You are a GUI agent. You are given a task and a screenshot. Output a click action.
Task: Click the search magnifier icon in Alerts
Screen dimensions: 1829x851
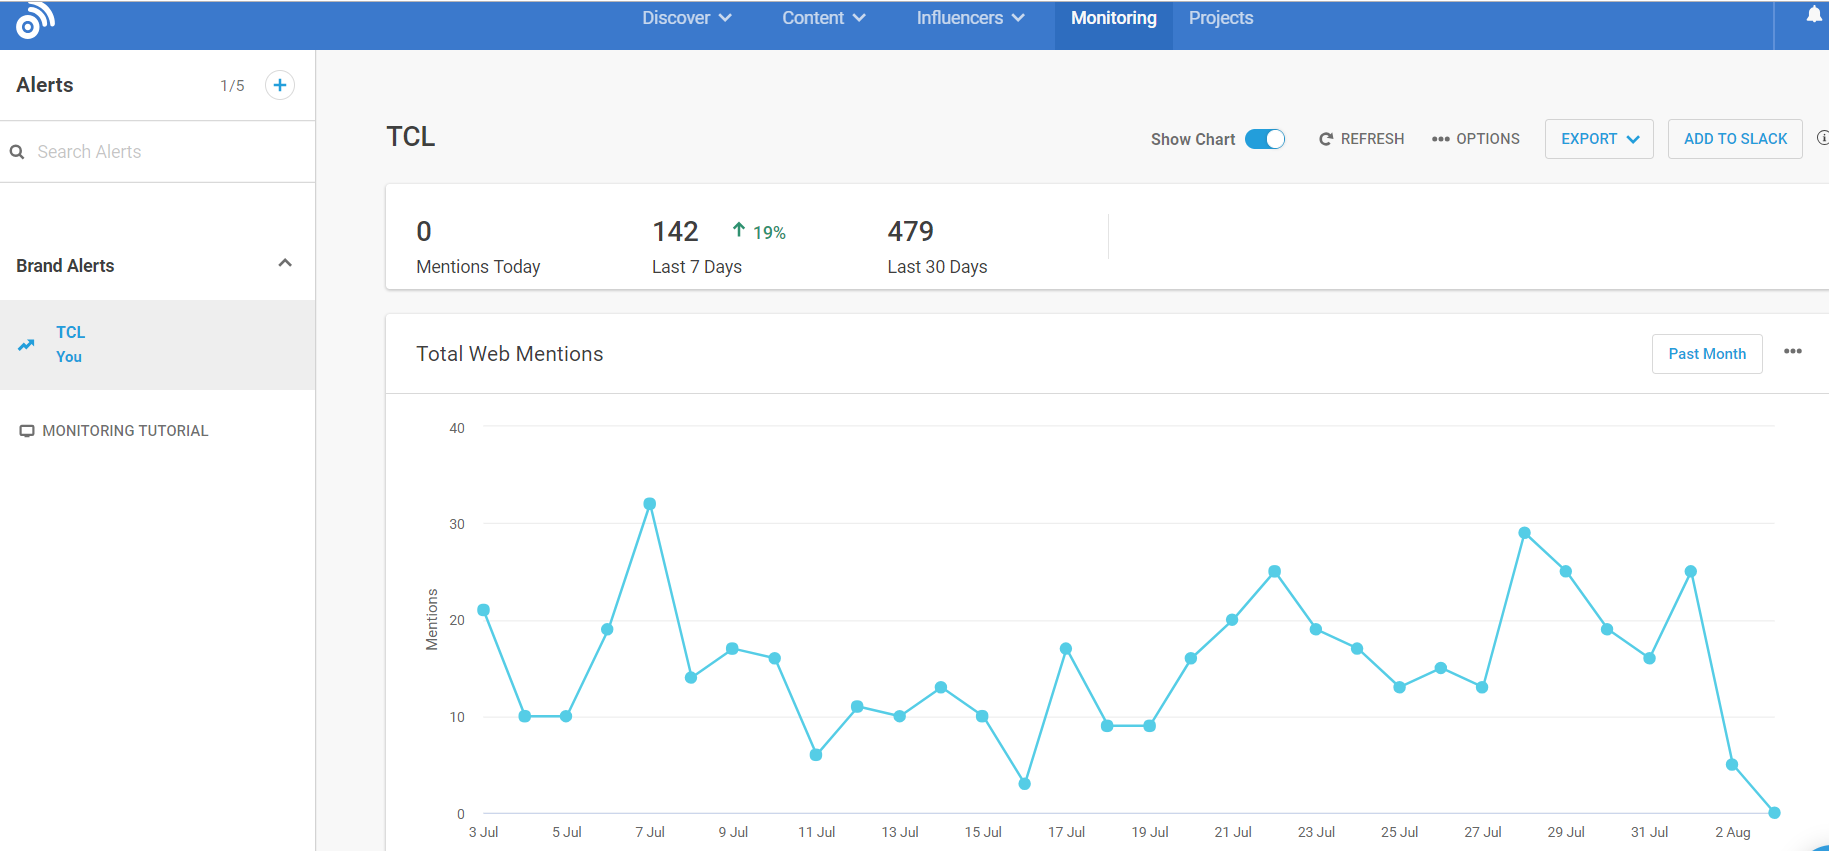(17, 152)
